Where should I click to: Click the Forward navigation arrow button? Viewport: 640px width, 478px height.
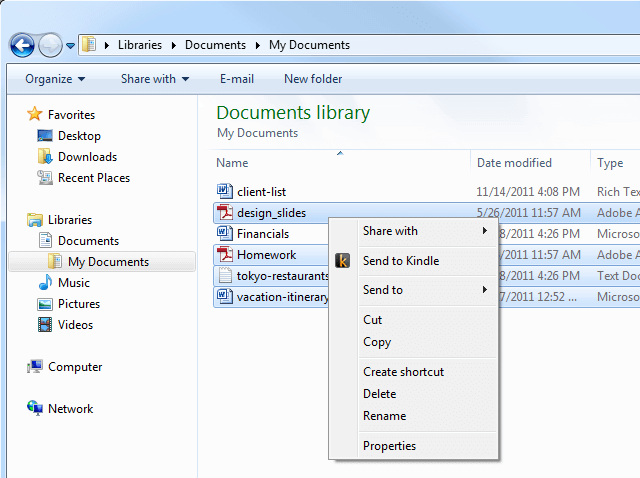tap(50, 45)
